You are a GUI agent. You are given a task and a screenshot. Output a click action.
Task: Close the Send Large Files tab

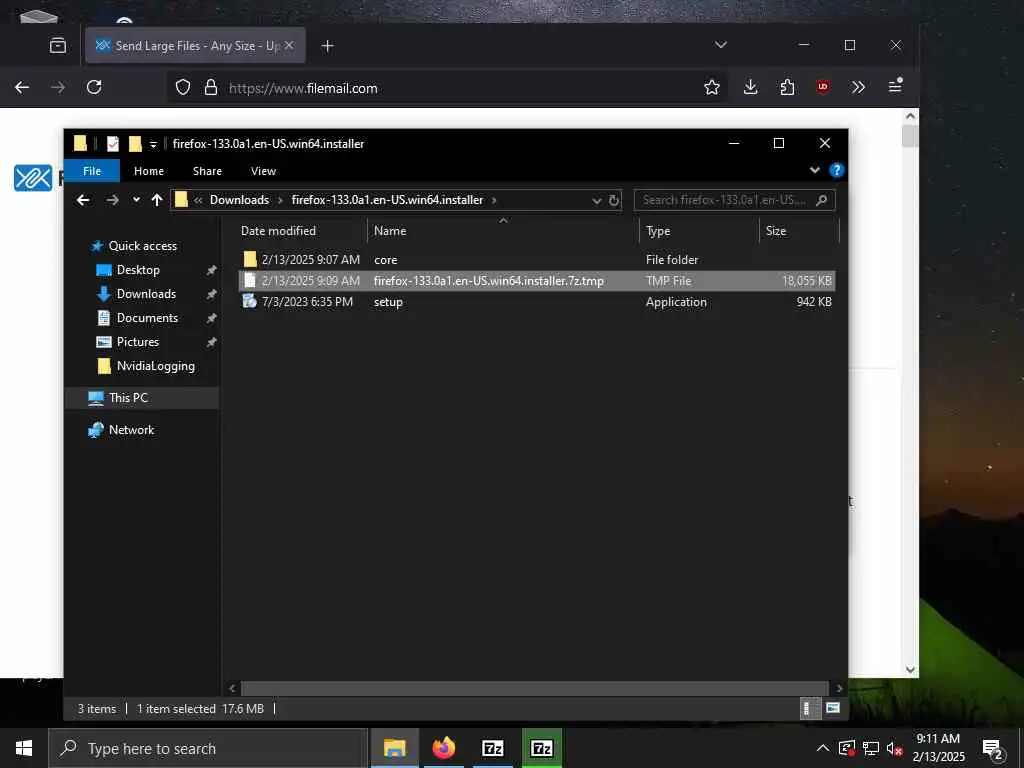(x=289, y=46)
